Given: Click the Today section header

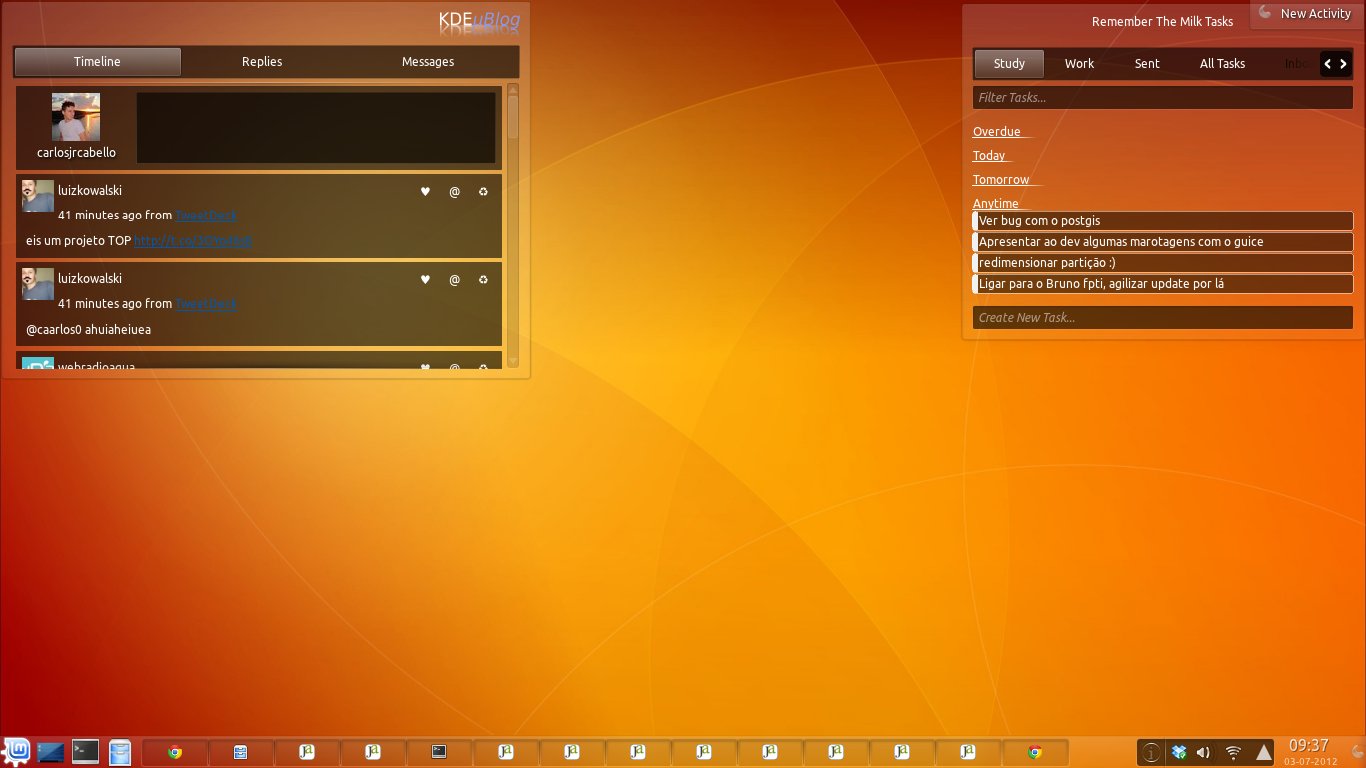Looking at the screenshot, I should 989,156.
